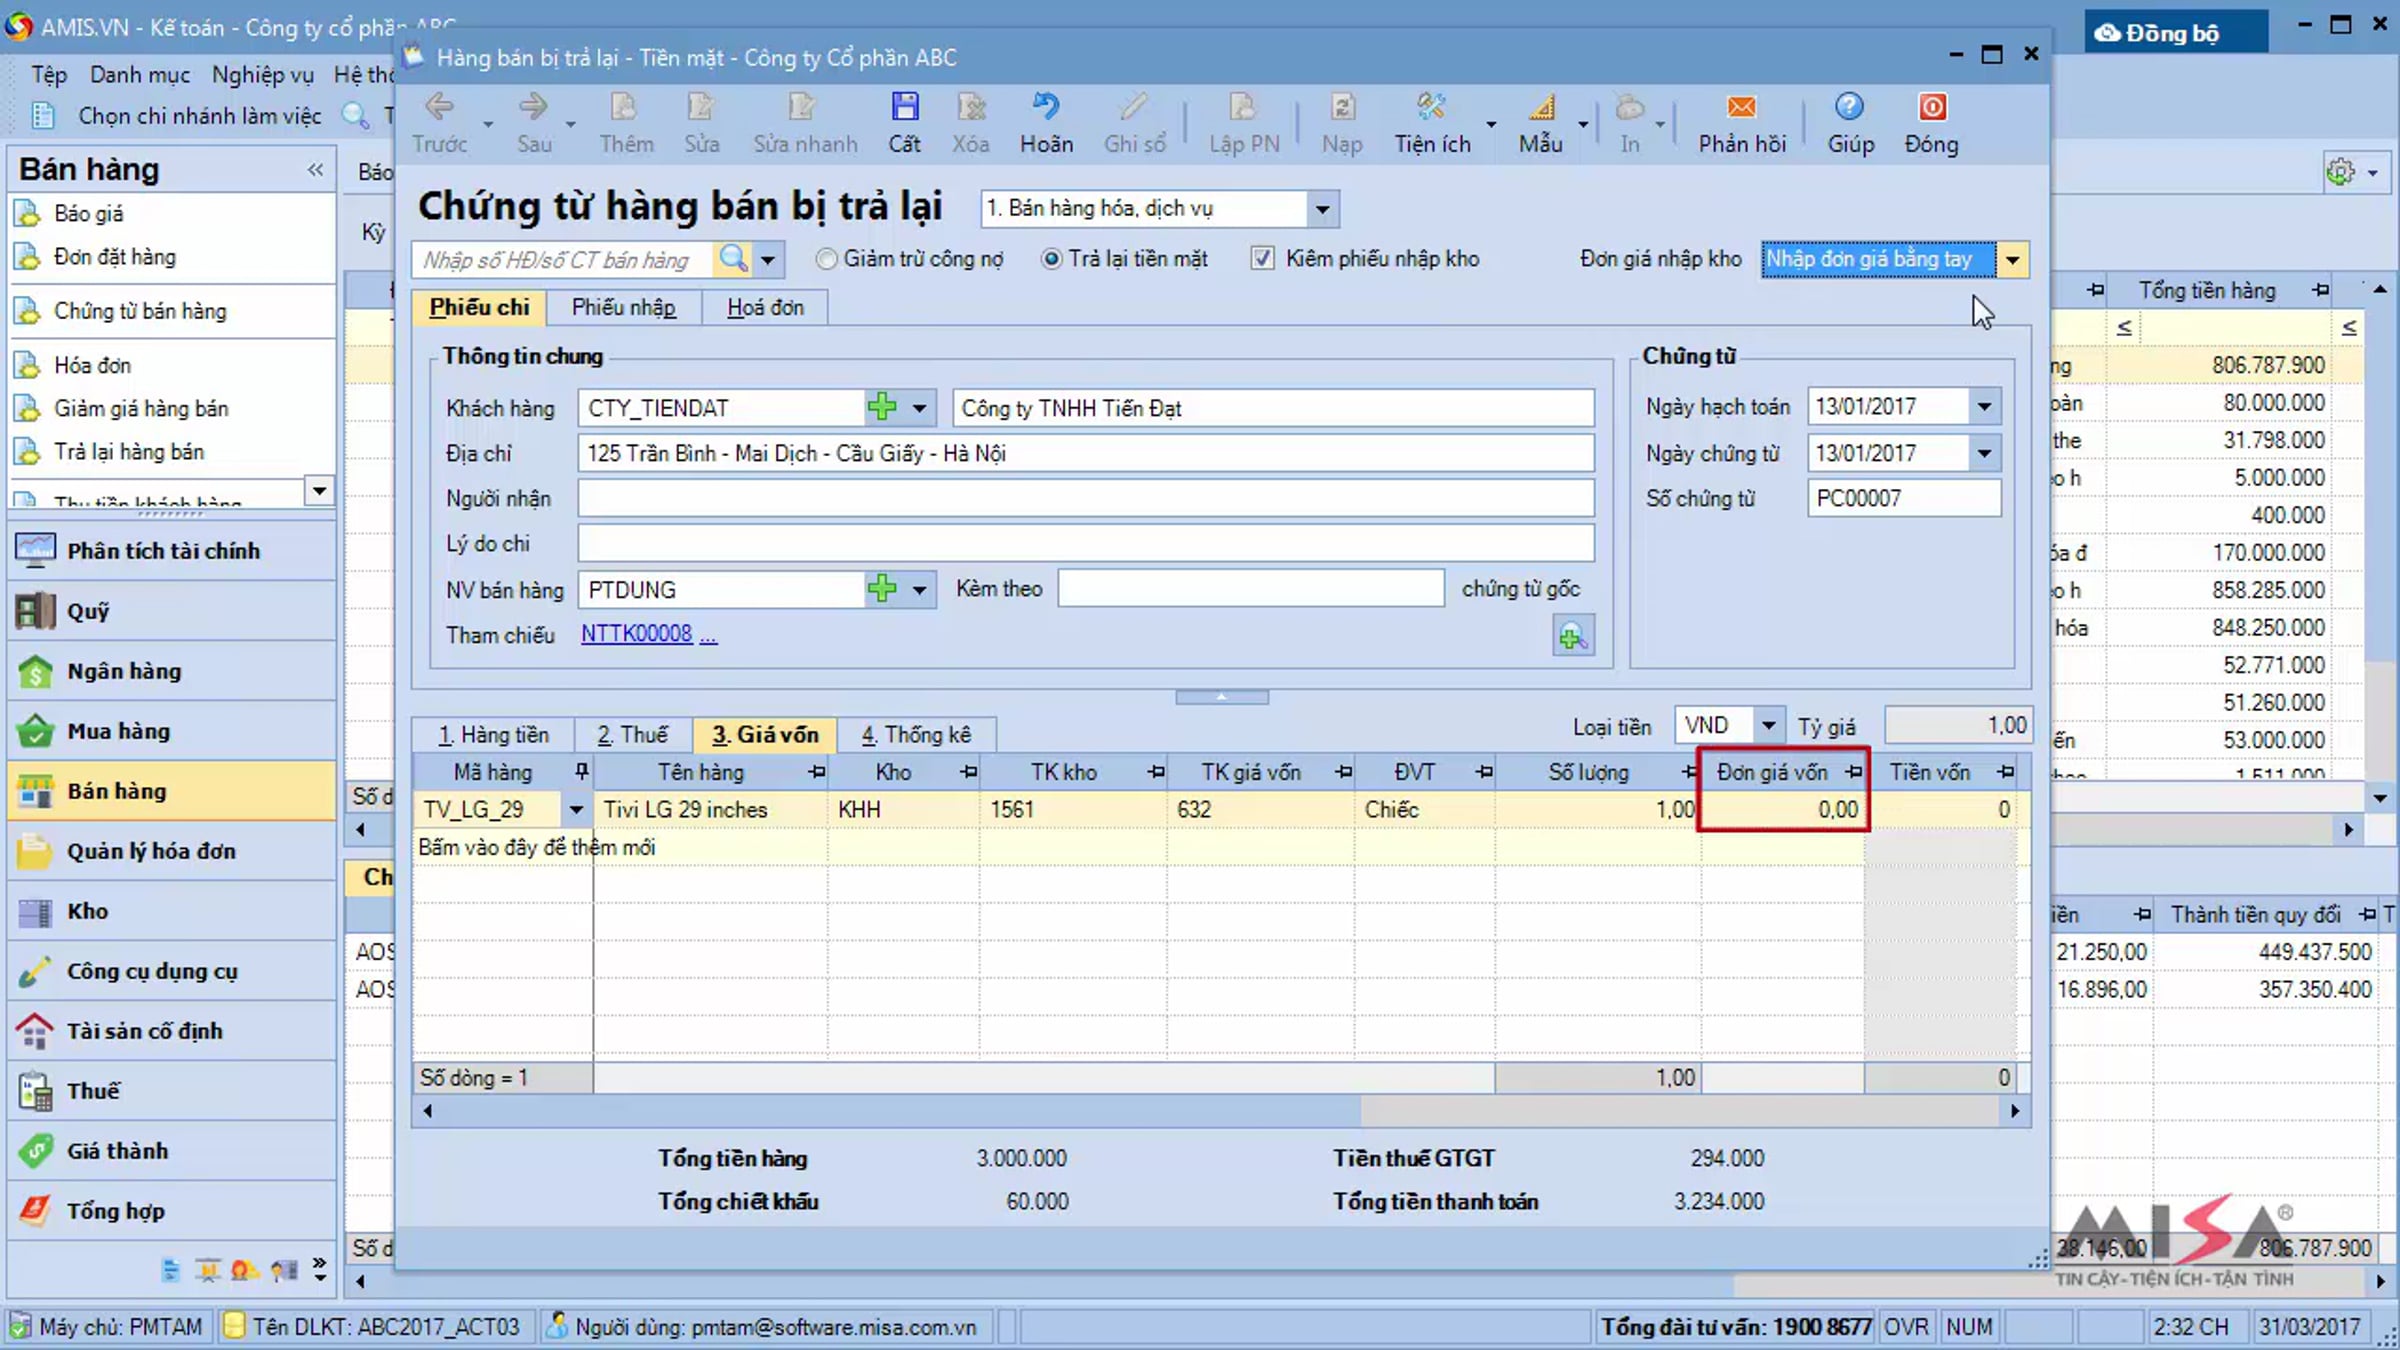2400x1350 pixels.
Task: Click the add reference document icon
Action: (1573, 636)
